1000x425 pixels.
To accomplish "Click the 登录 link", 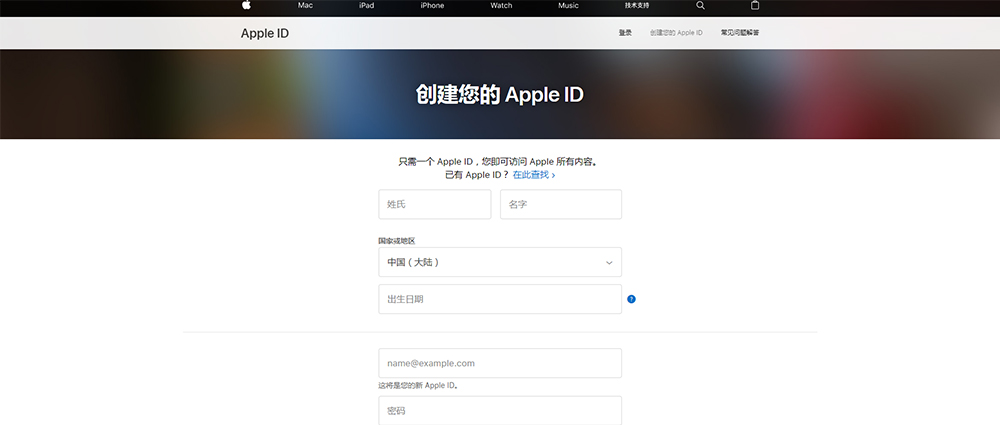I will [x=625, y=33].
